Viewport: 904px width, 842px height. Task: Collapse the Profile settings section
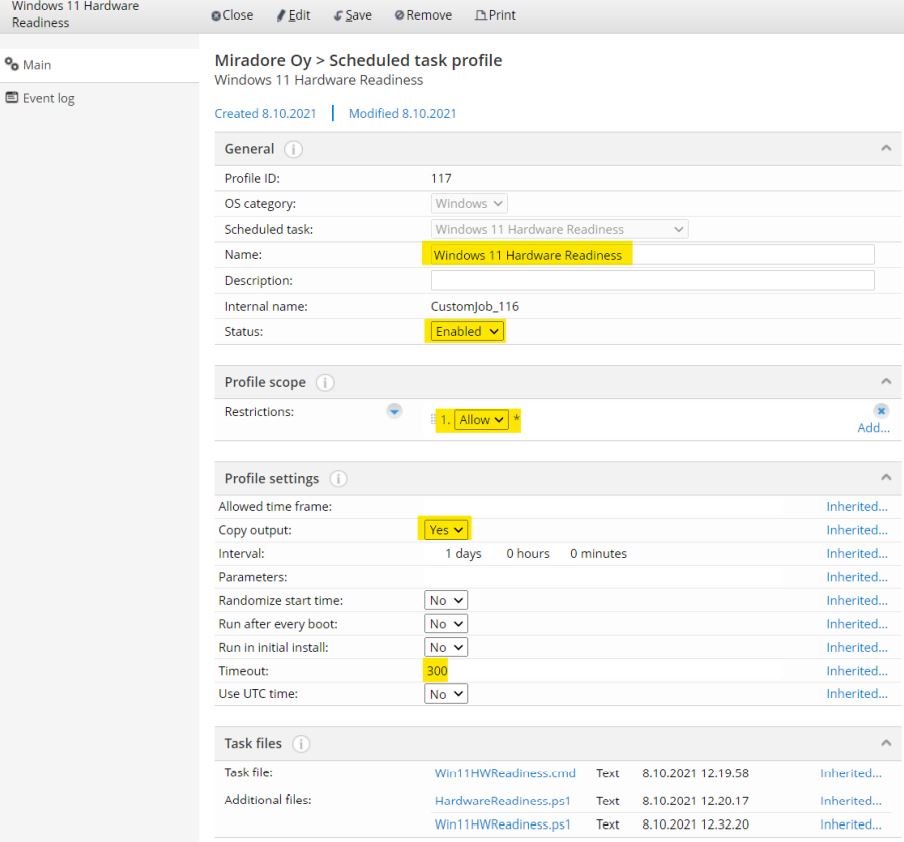click(886, 478)
